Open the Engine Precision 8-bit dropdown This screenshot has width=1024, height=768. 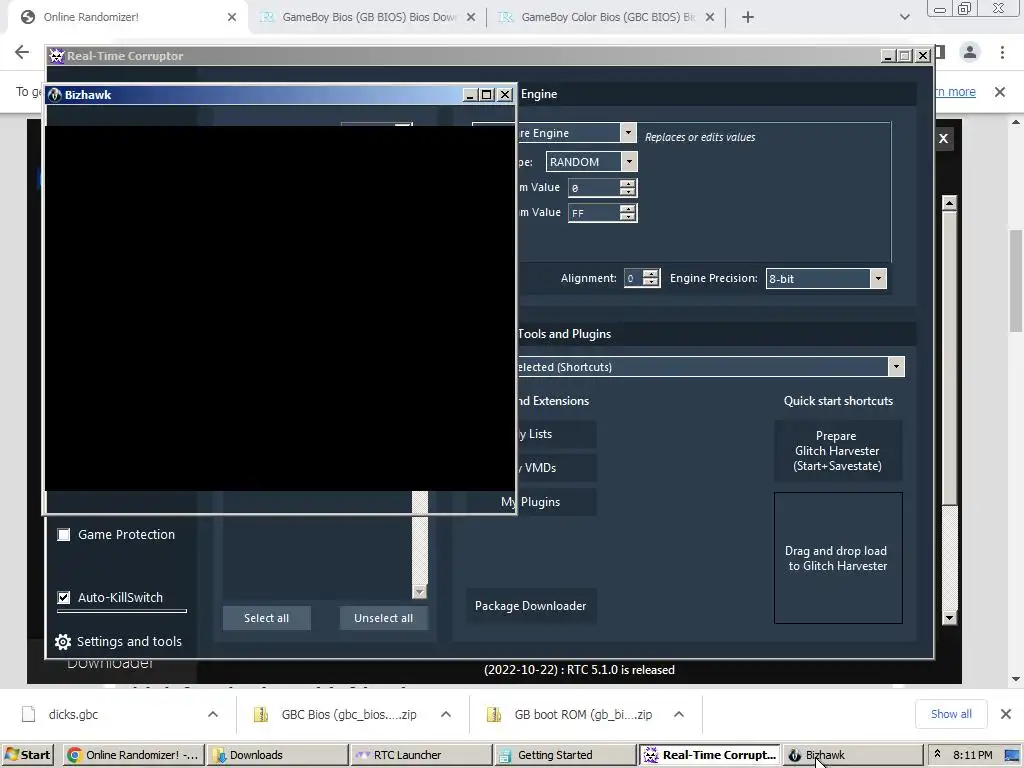tap(878, 279)
